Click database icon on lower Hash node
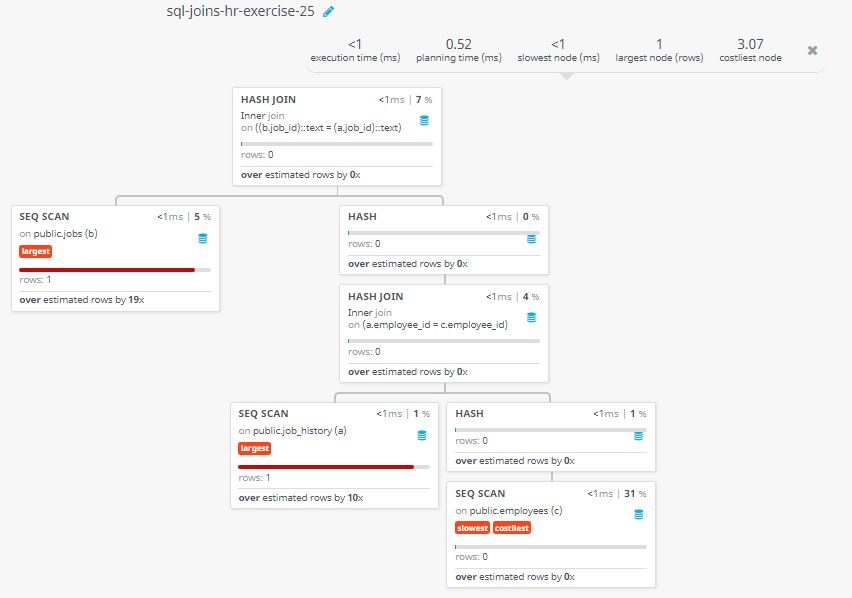This screenshot has height=598, width=852. (638, 436)
